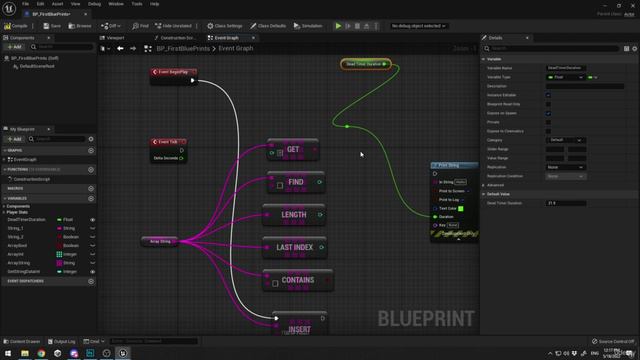Screen dimensions: 640x360
Task: Toggle Expose to Cinematics checkbox
Action: pyautogui.click(x=548, y=131)
